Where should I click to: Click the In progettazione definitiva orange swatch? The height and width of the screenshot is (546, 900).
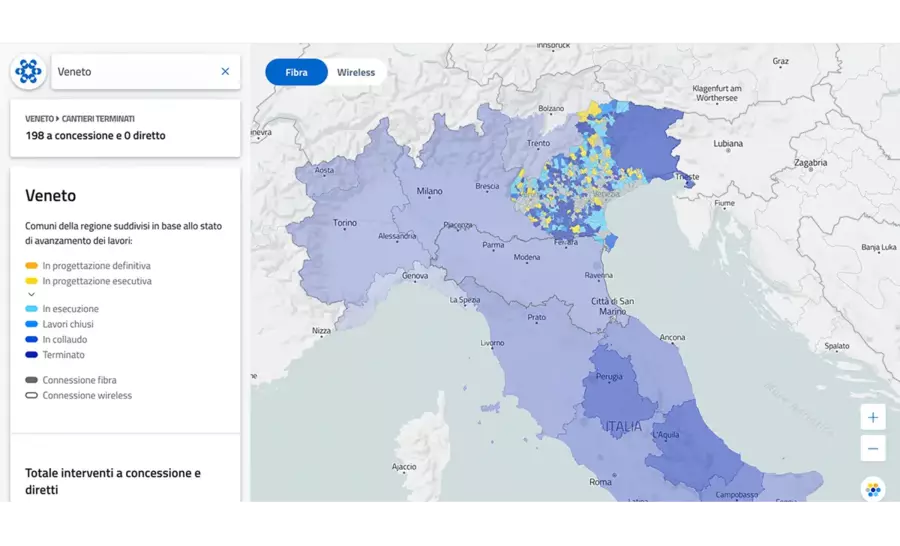tap(32, 266)
